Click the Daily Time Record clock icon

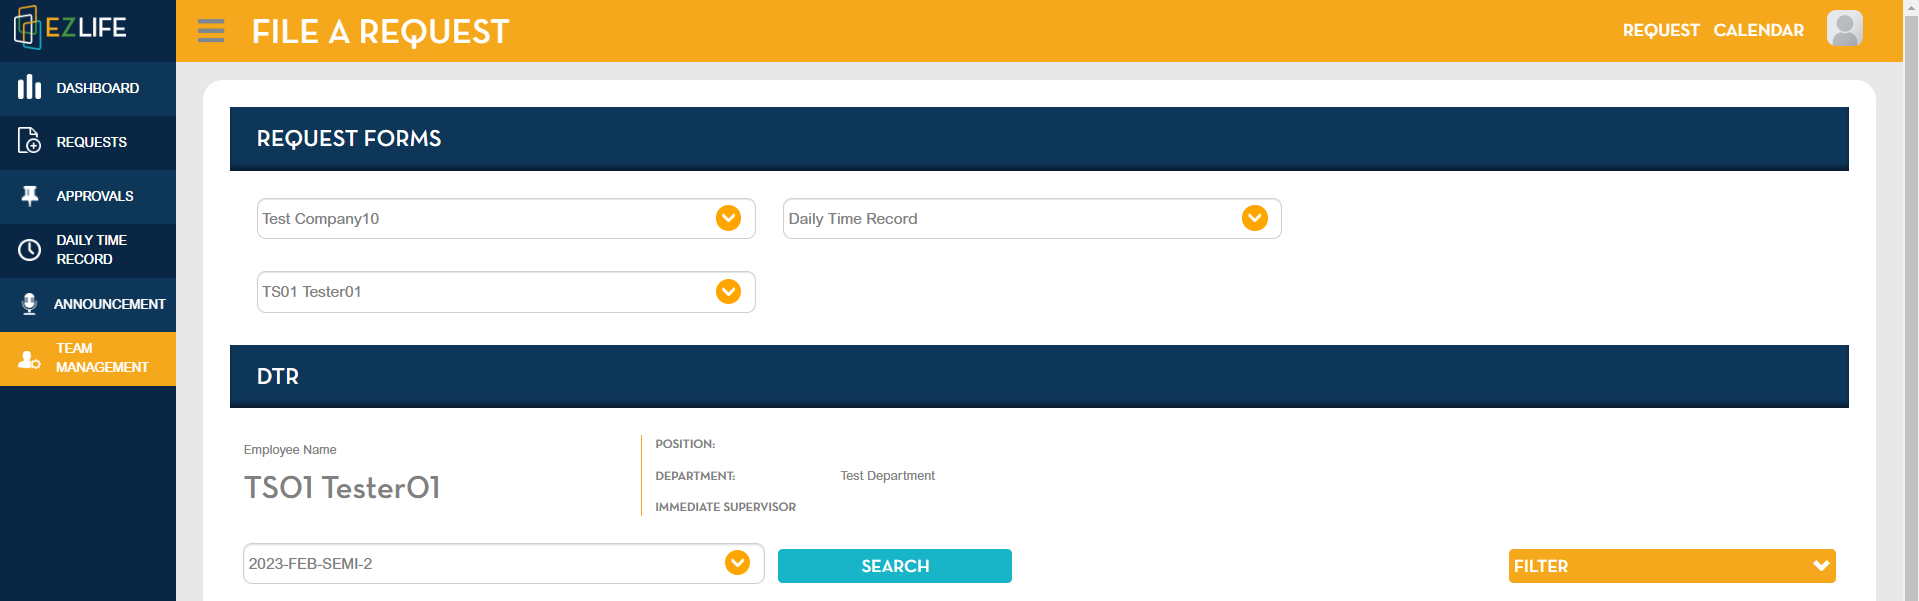pyautogui.click(x=30, y=250)
